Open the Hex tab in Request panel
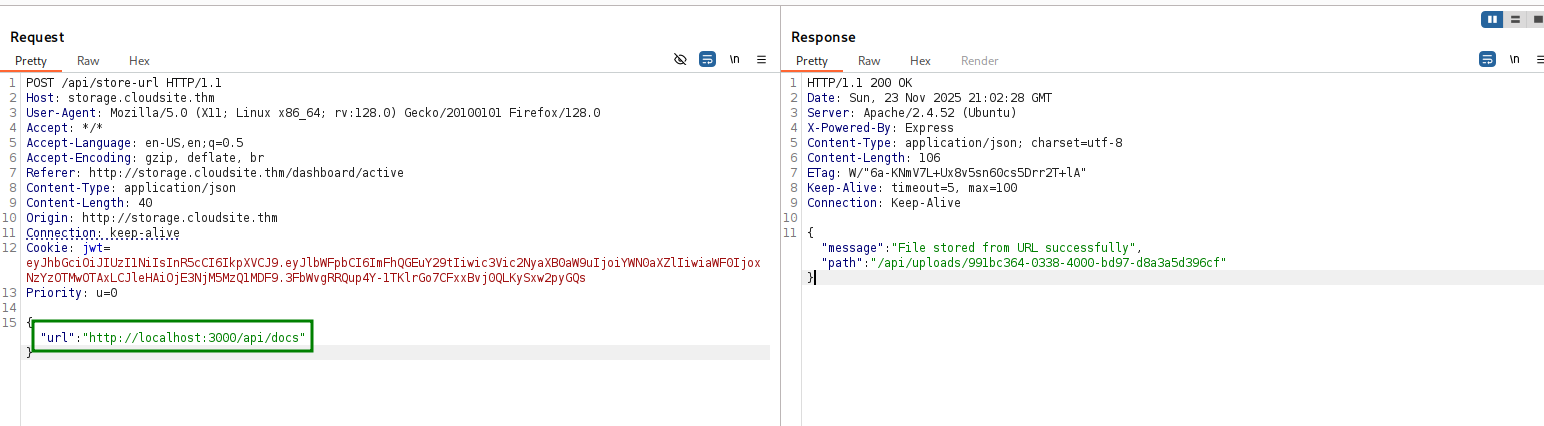The height and width of the screenshot is (426, 1544). (x=139, y=61)
